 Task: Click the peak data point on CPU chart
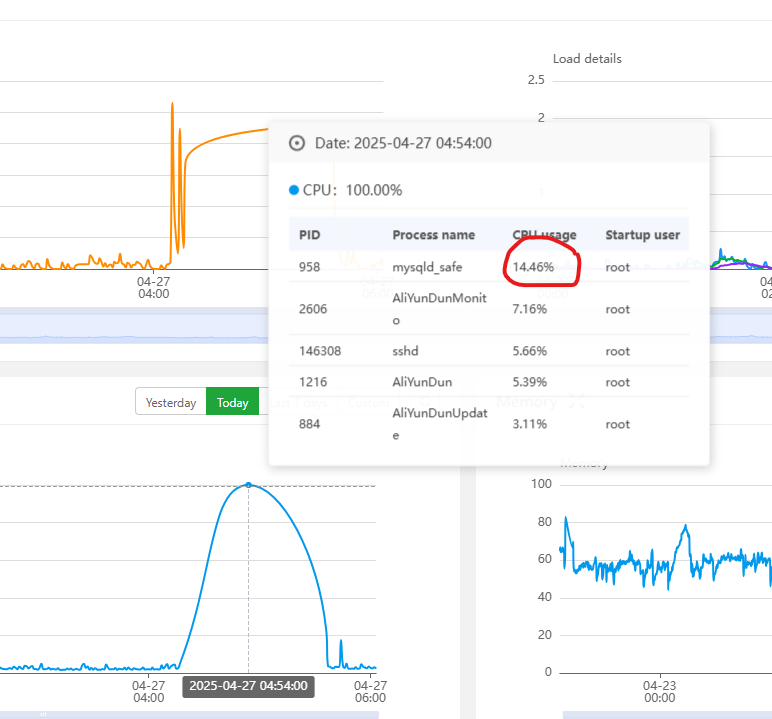coord(249,485)
